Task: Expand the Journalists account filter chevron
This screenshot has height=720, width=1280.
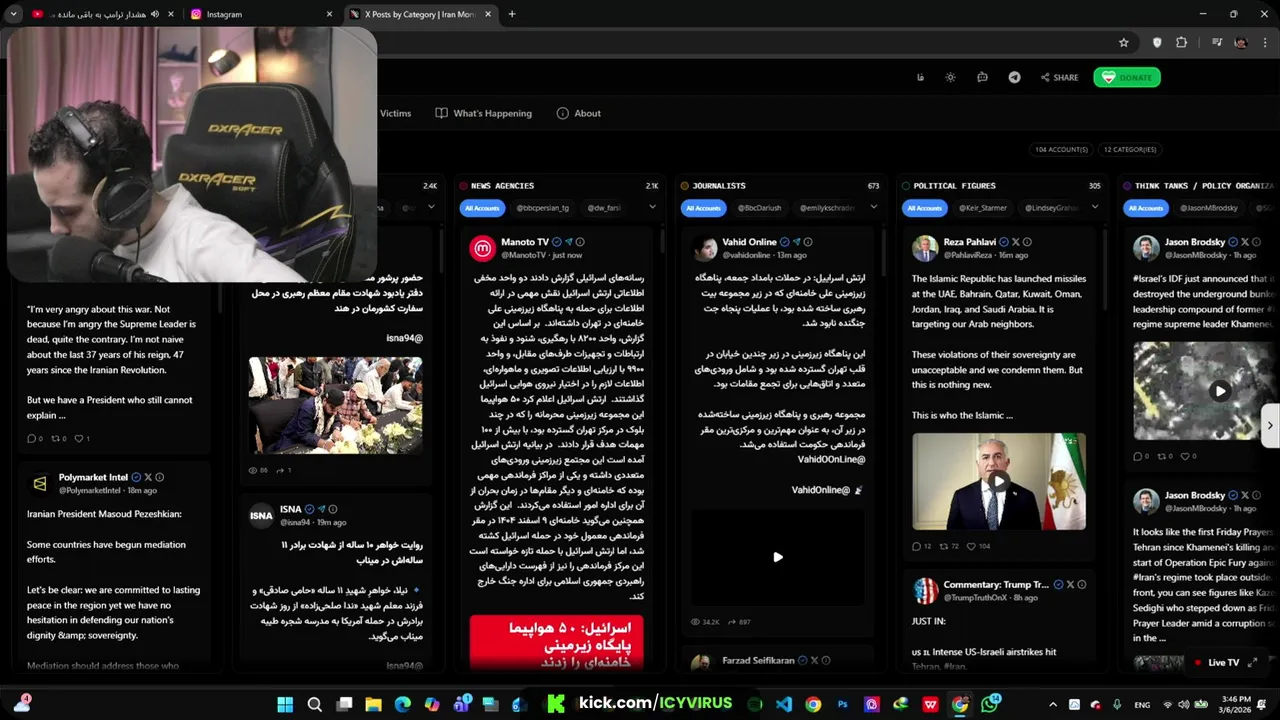Action: tap(873, 207)
